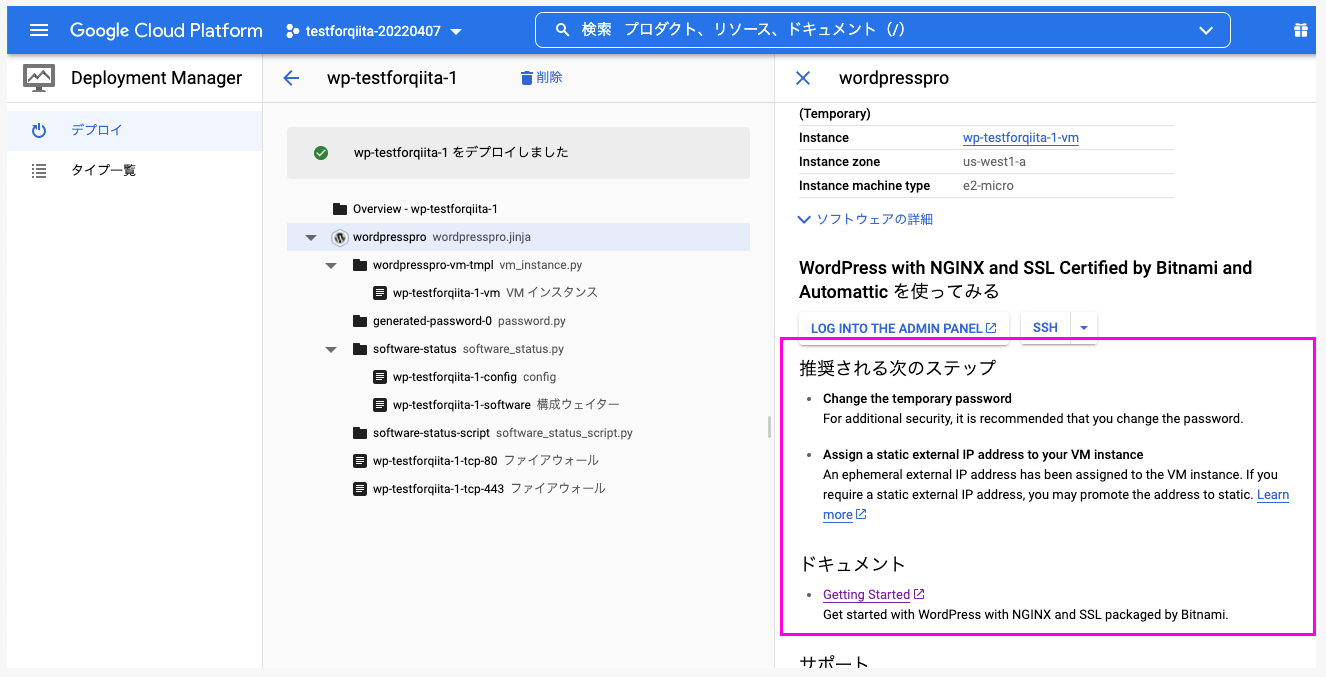Collapse the wordpresspro-vm-tmpl node
This screenshot has width=1326, height=677.
(x=331, y=266)
